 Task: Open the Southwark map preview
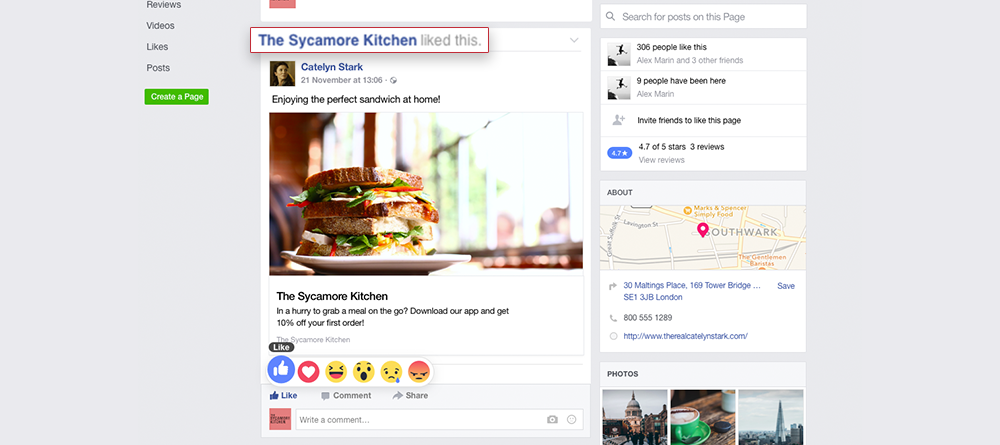pos(703,238)
